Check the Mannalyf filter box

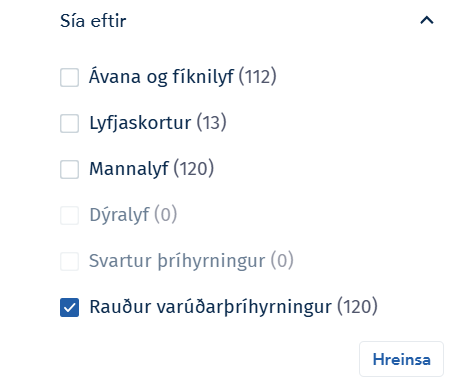coord(69,169)
